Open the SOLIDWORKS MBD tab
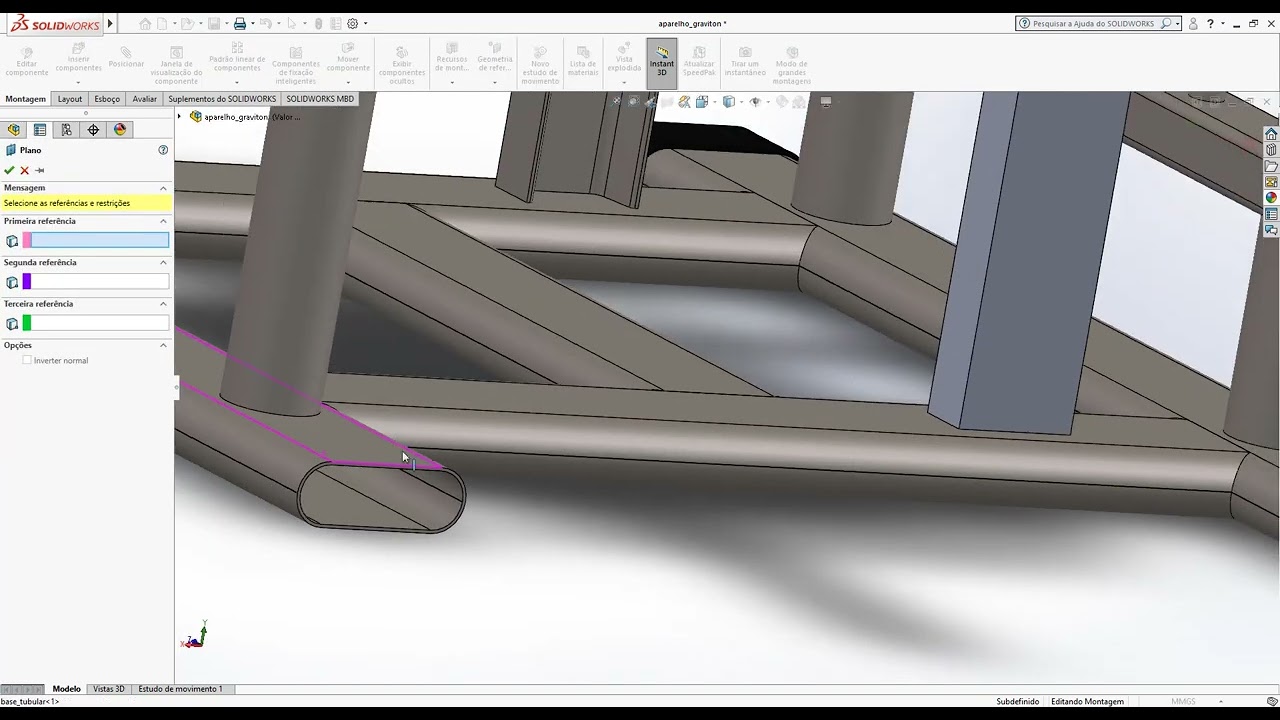Screen dimensions: 1280x720 [320, 99]
